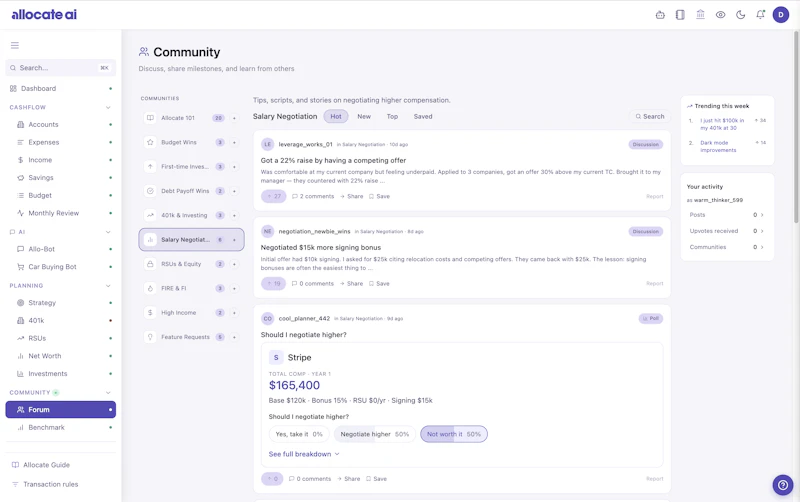
Task: Vote 'Negotiate higher' poll option
Action: (x=374, y=434)
